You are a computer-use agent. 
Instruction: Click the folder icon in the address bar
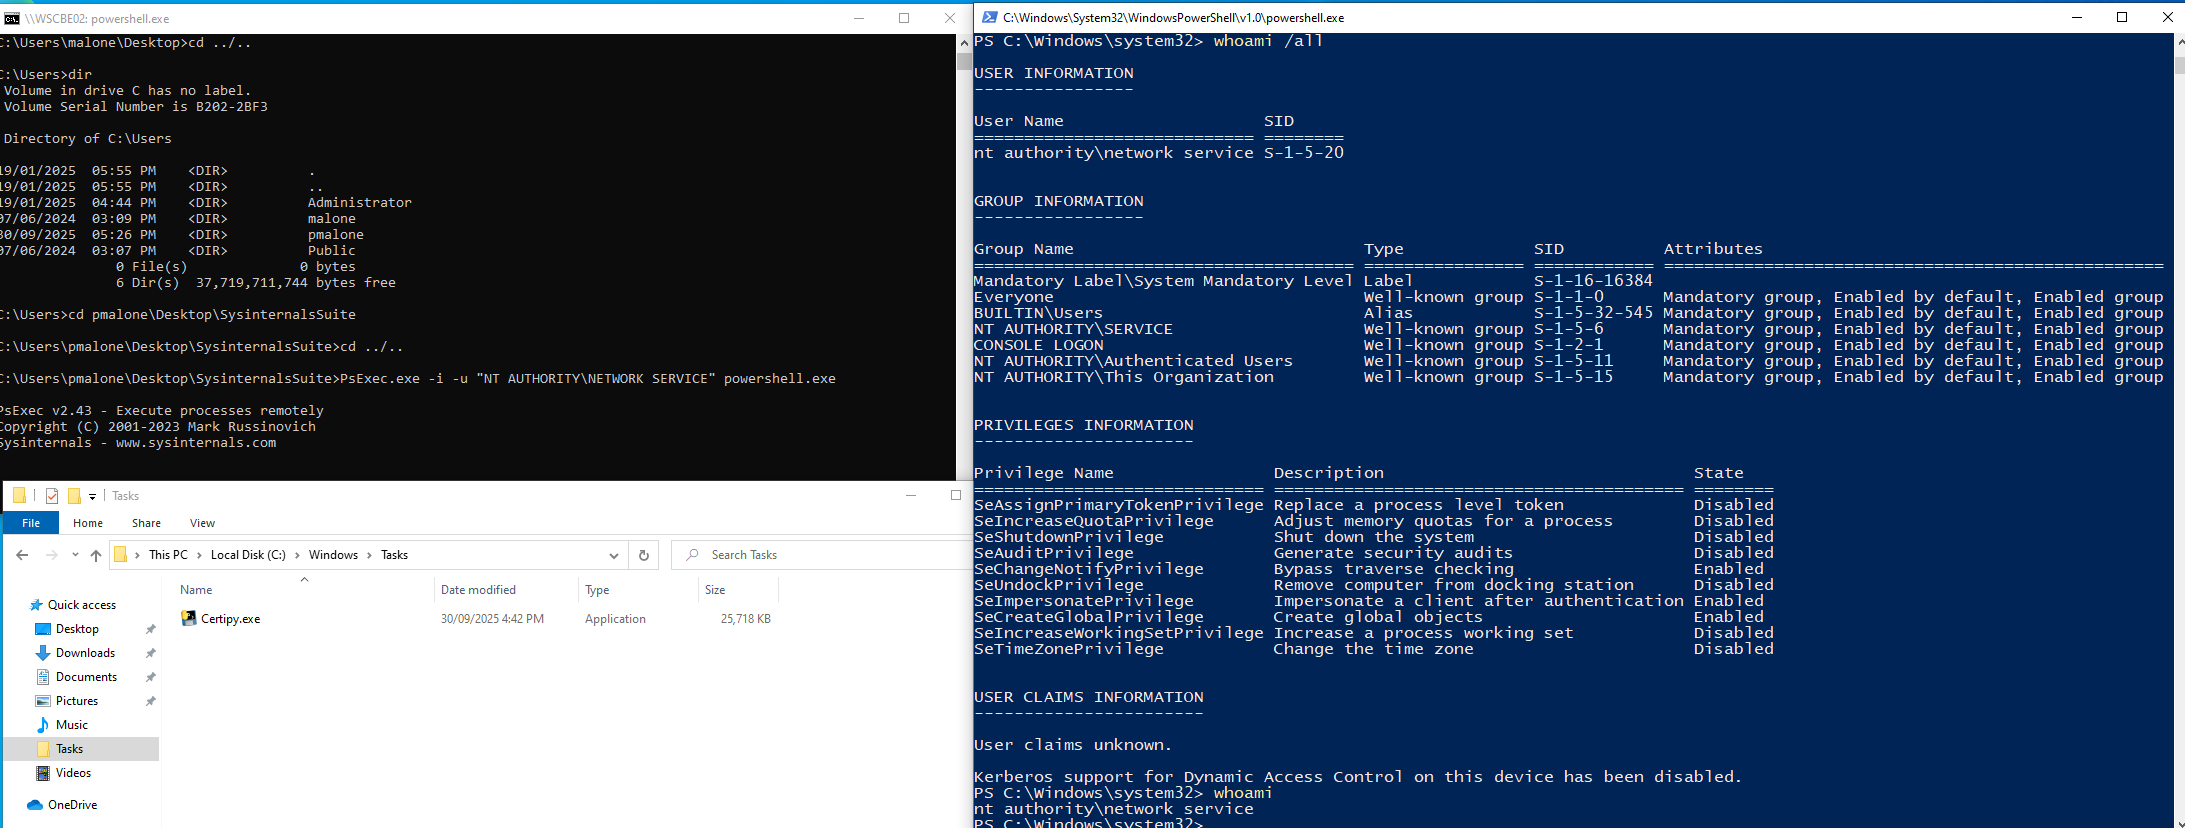tap(120, 555)
